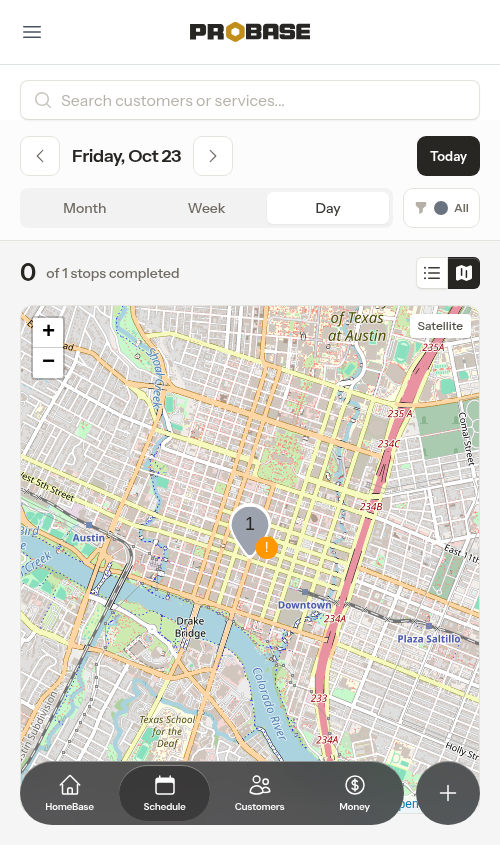
Task: Click the ProBase logo
Action: [x=250, y=32]
